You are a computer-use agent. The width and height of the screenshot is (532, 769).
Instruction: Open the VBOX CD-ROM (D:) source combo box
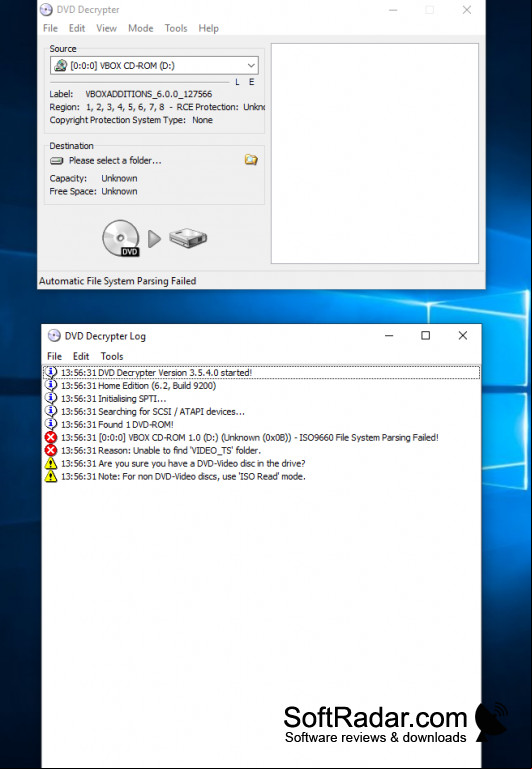click(154, 66)
